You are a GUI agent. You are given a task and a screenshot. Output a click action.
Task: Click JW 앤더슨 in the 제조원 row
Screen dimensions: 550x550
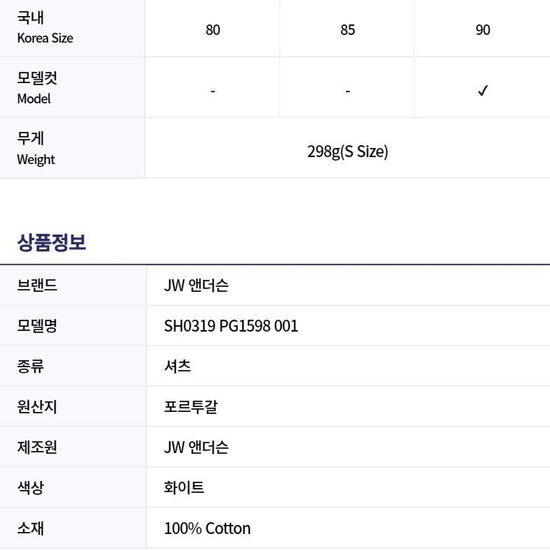pyautogui.click(x=196, y=447)
